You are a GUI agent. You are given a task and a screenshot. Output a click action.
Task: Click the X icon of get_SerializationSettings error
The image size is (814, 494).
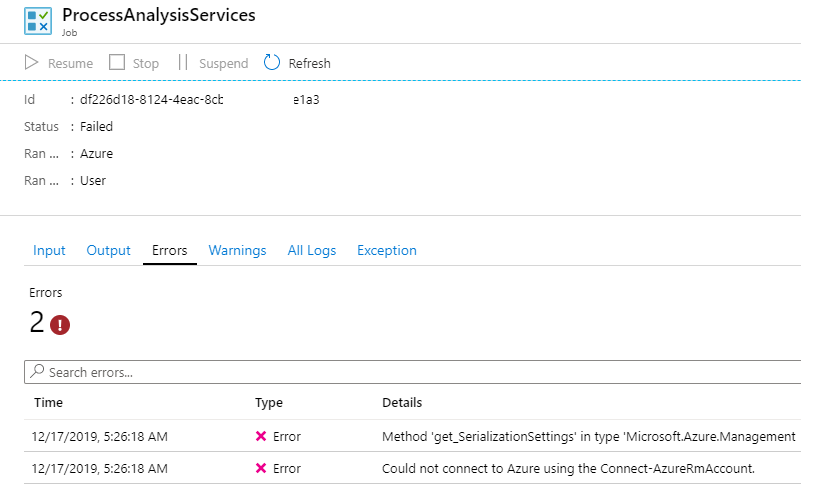pos(261,436)
